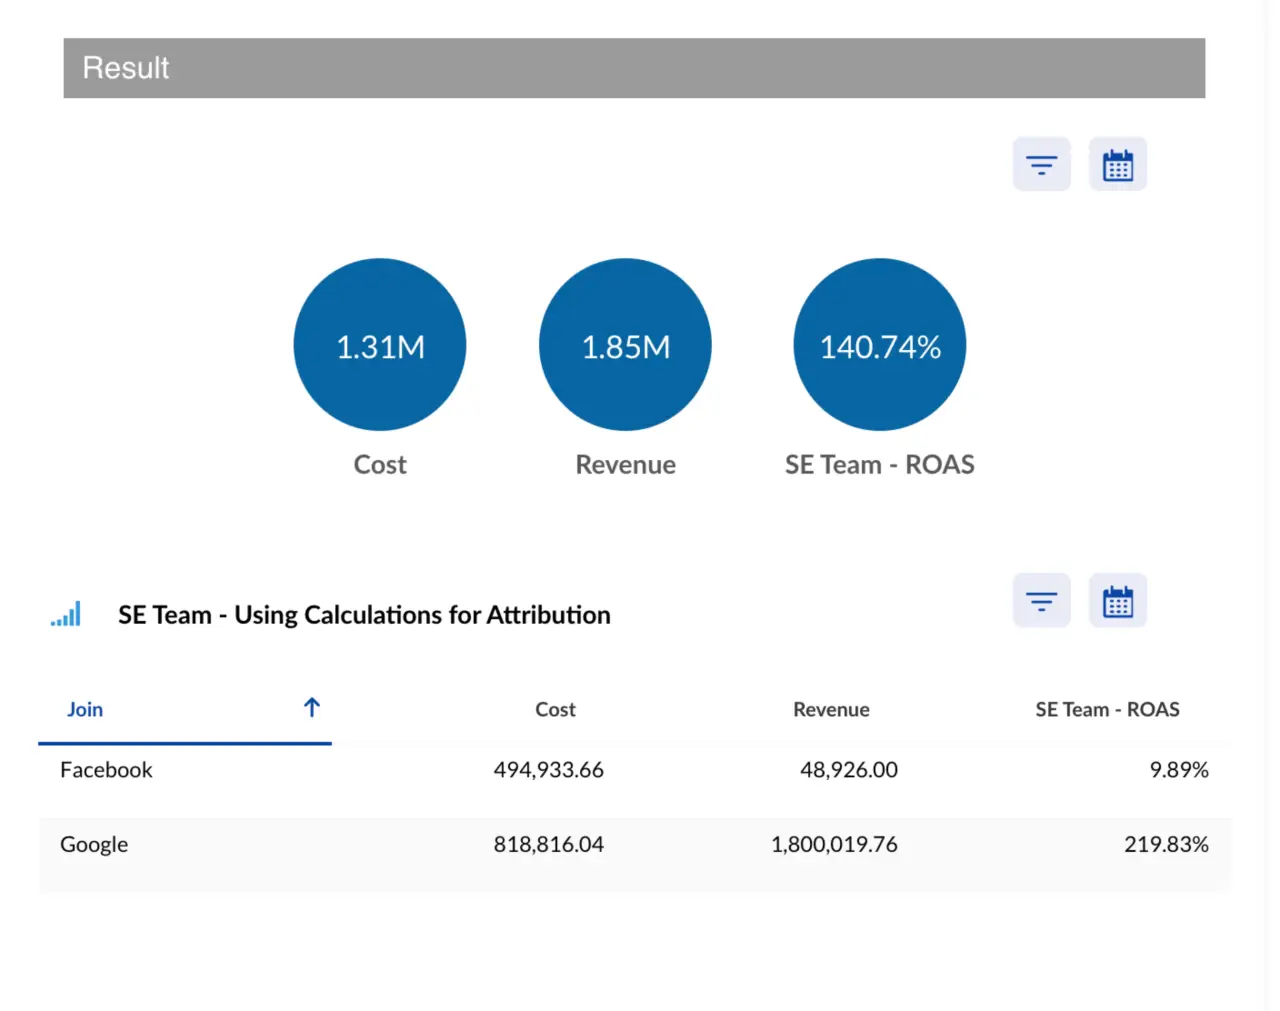This screenshot has width=1280, height=1011.
Task: Open filter icon above KPI circles
Action: (1041, 164)
